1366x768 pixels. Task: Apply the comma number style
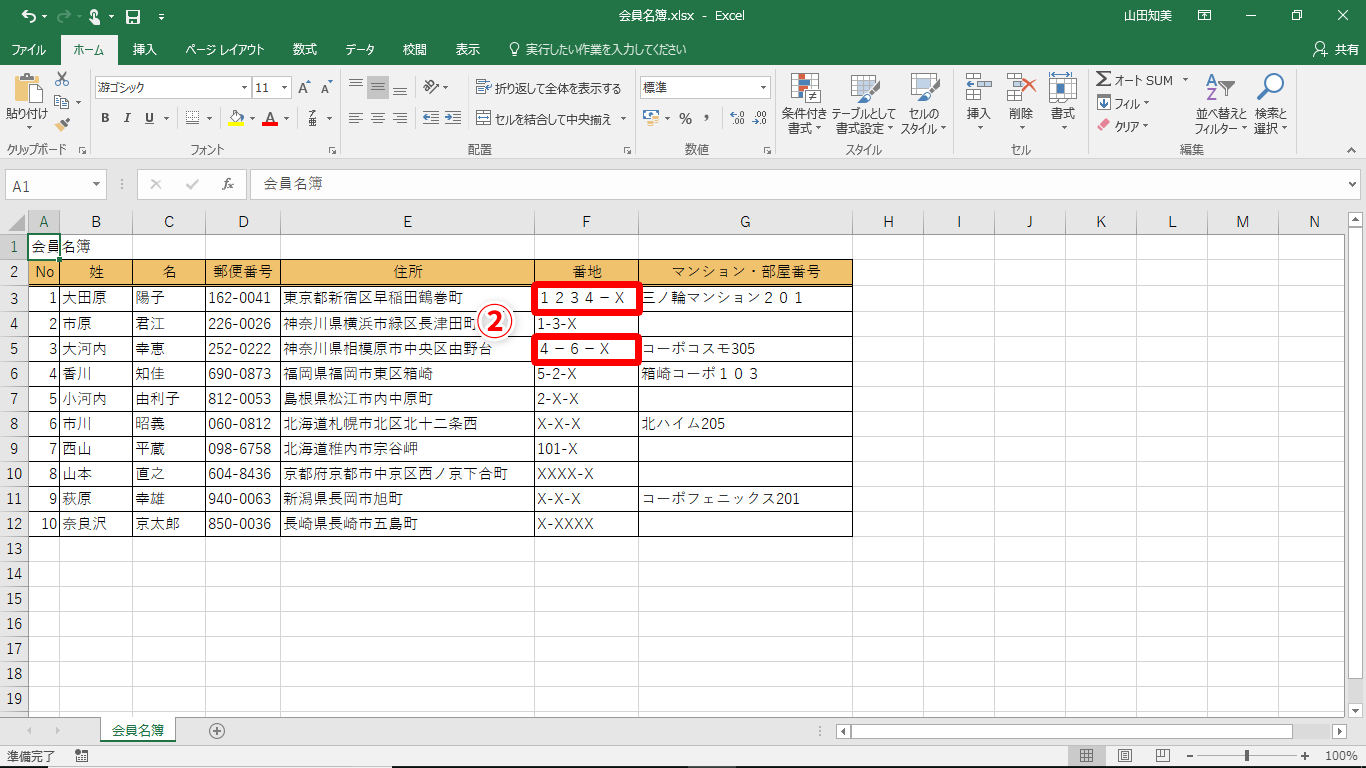click(x=707, y=118)
